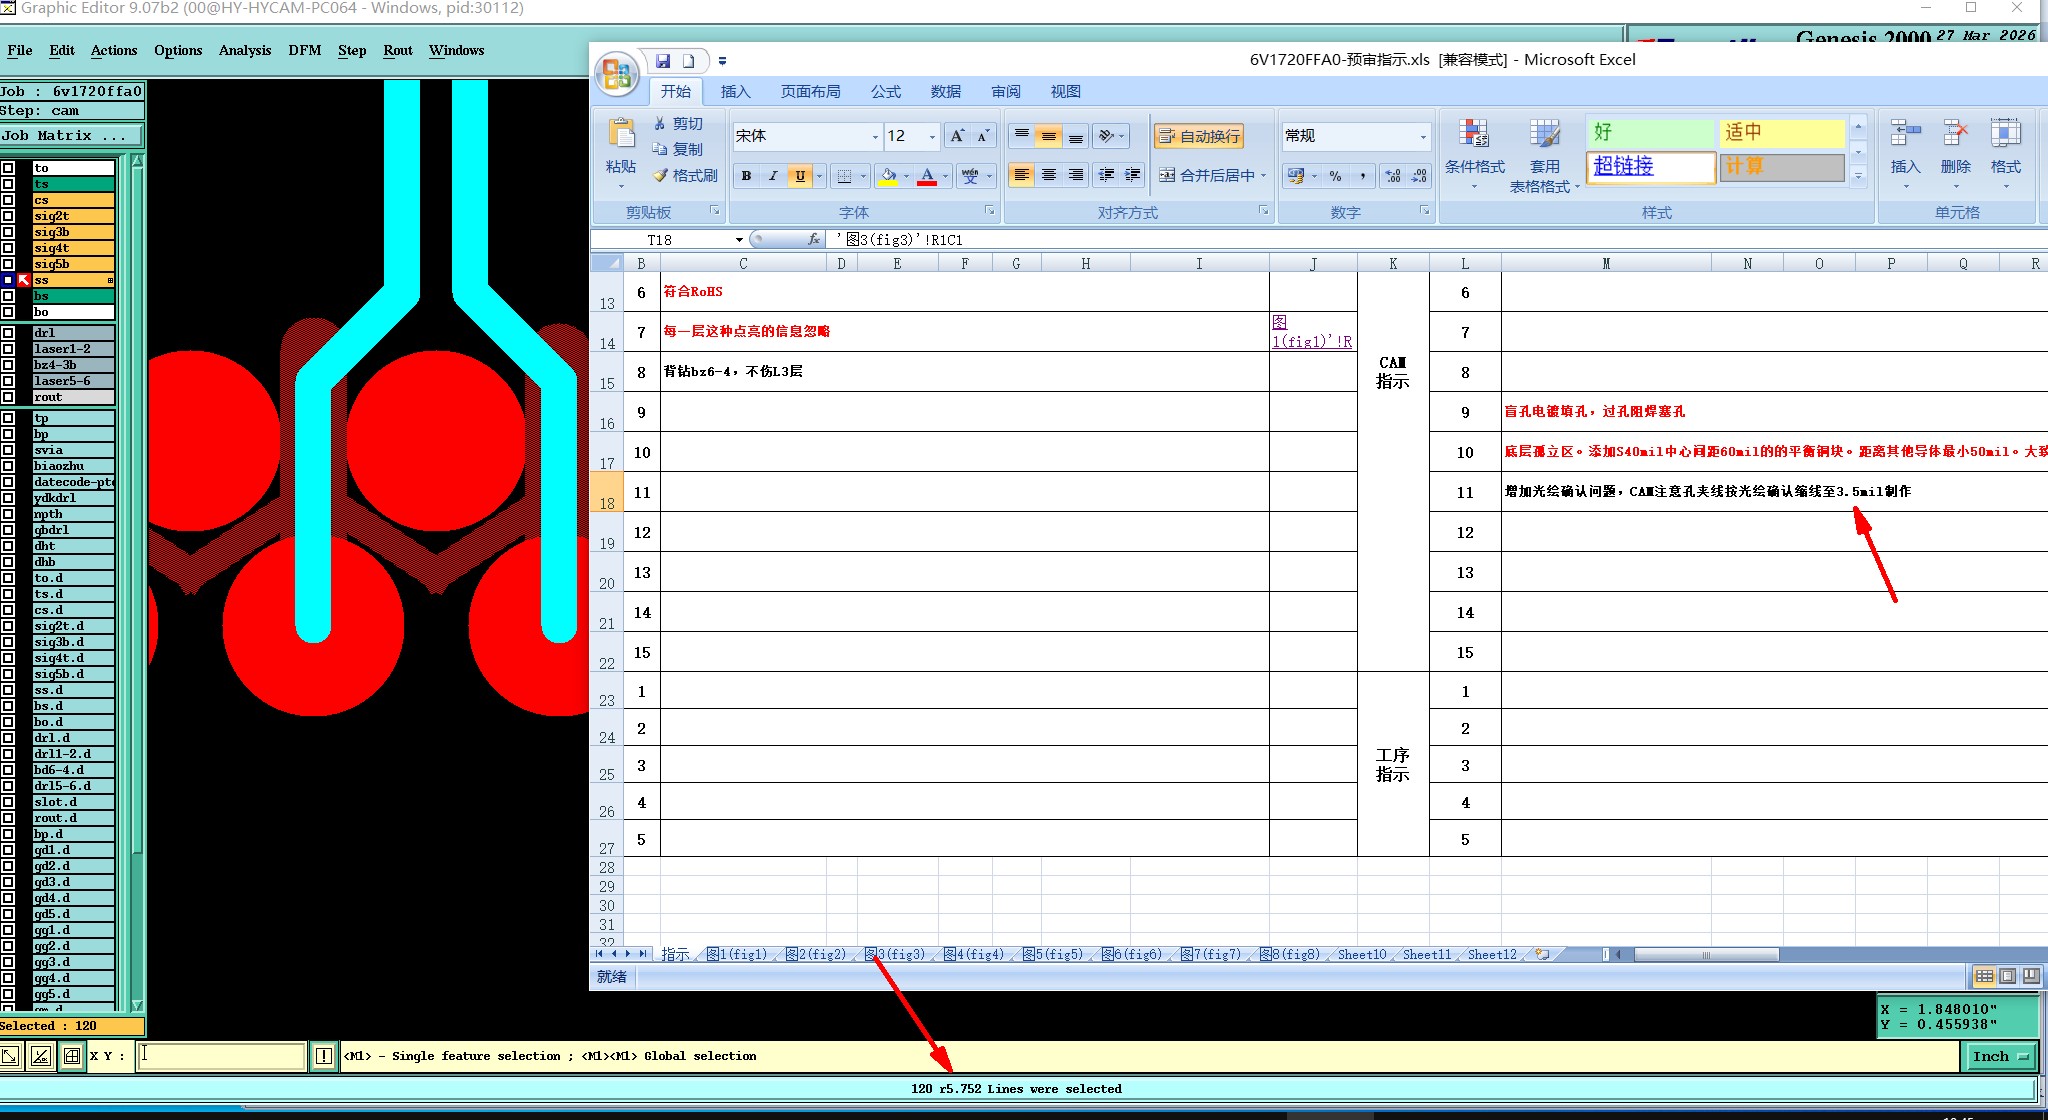Screen dimensions: 2048x1120
Task: Click the Excel quick access save icon
Action: pos(662,61)
